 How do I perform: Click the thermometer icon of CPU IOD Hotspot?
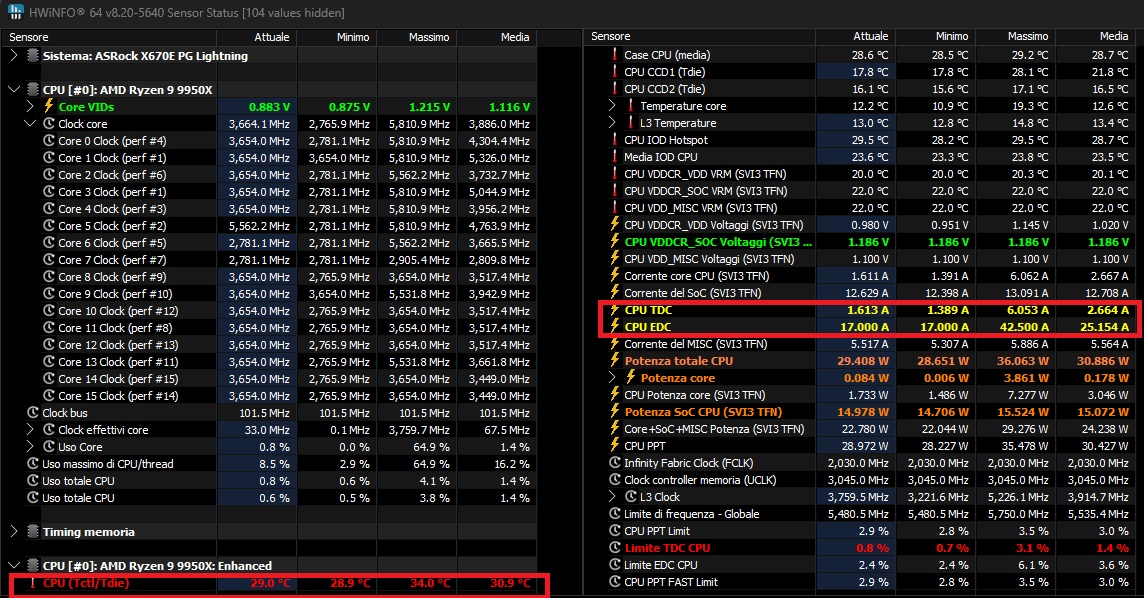tap(614, 139)
